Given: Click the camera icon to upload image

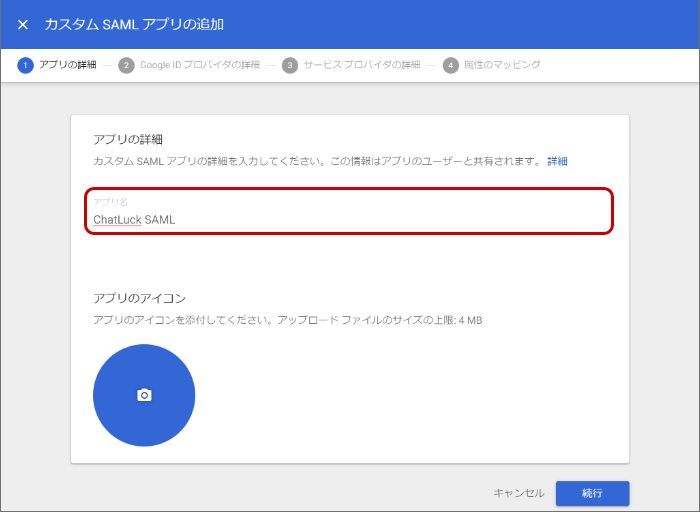Looking at the screenshot, I should click(x=144, y=395).
